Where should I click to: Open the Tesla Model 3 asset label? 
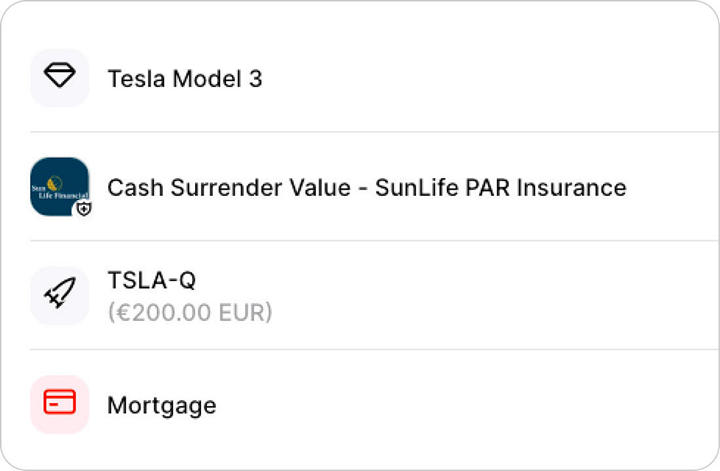(x=184, y=78)
